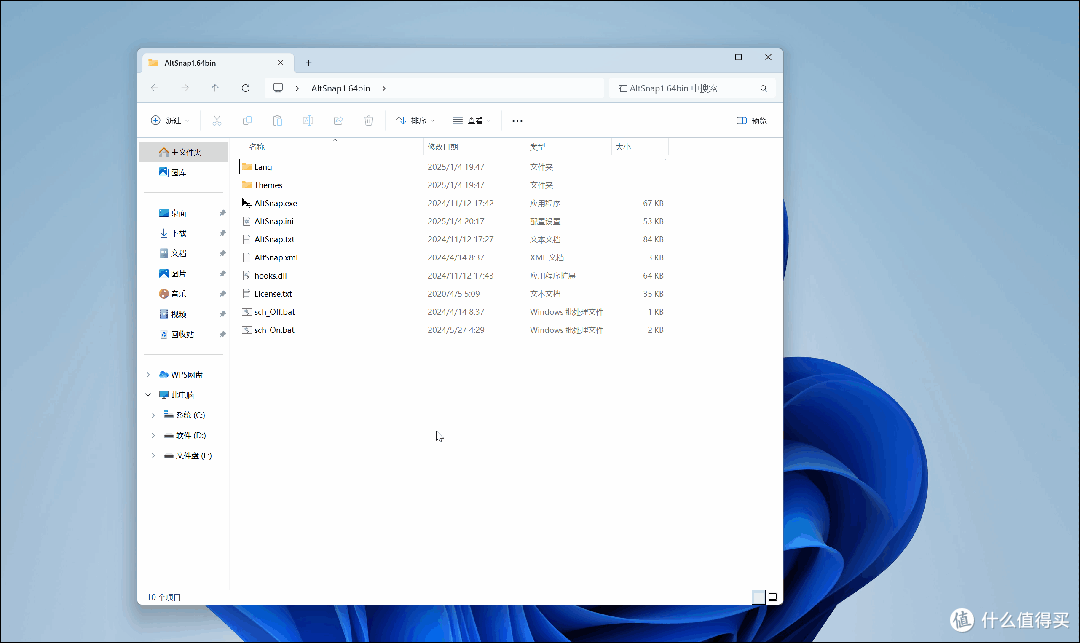Viewport: 1080px width, 643px height.
Task: Open the New item dropdown
Action: tap(169, 120)
